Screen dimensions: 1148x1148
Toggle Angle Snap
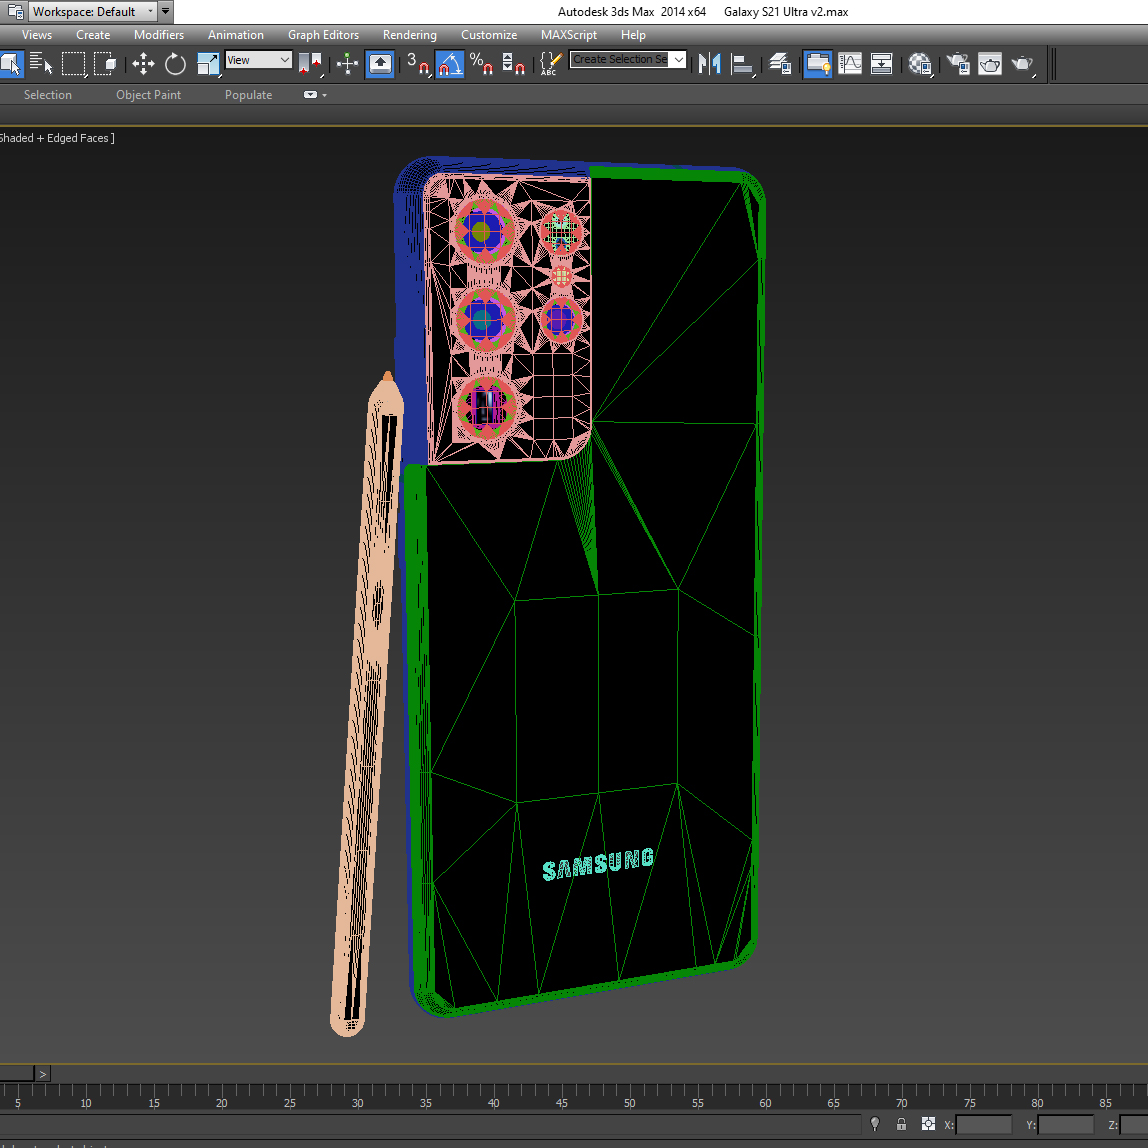(x=450, y=64)
